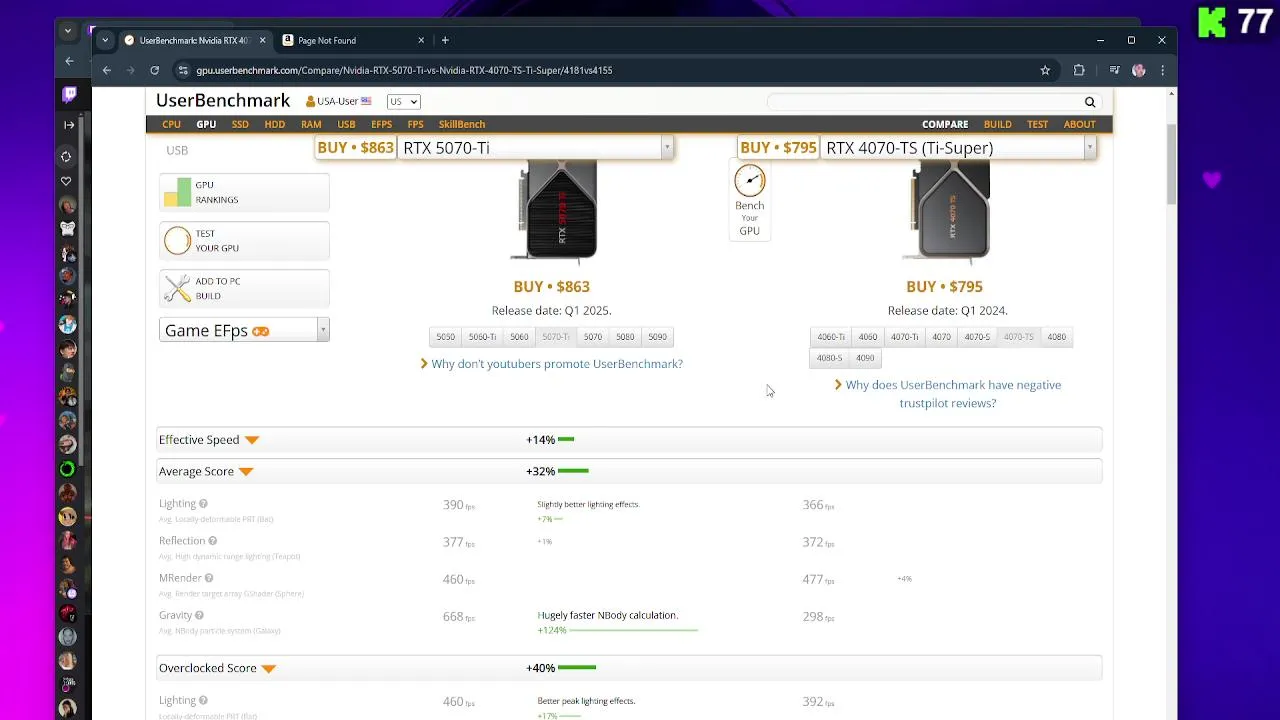Expand the Average Score section
This screenshot has width=1280, height=720.
click(246, 472)
